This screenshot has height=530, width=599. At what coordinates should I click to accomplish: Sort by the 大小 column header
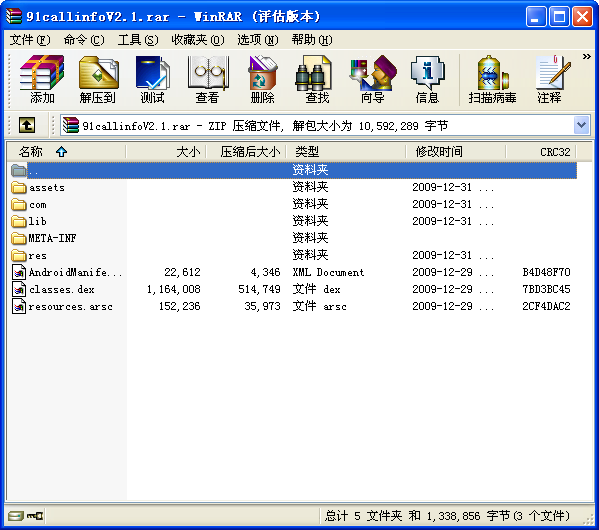[x=166, y=152]
